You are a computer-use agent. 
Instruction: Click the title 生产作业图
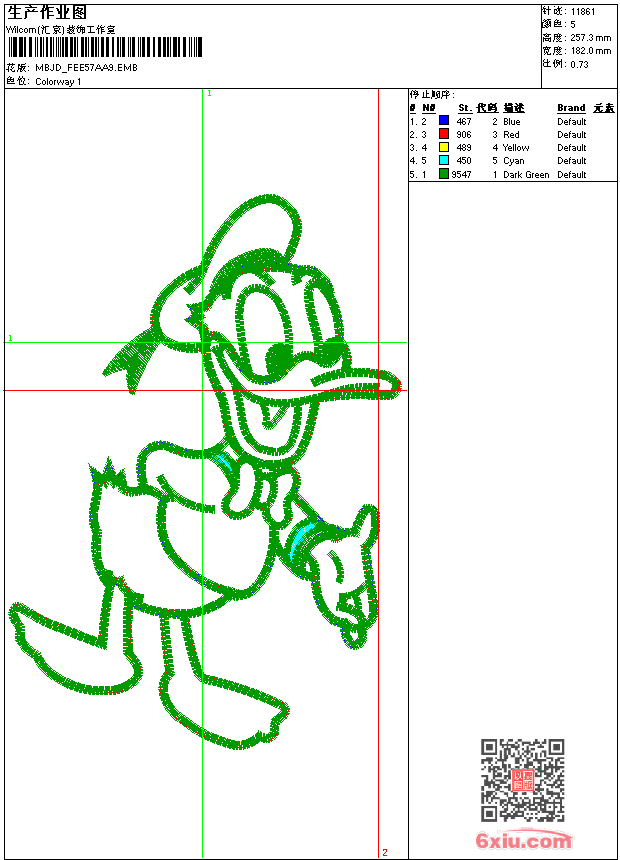pos(47,13)
